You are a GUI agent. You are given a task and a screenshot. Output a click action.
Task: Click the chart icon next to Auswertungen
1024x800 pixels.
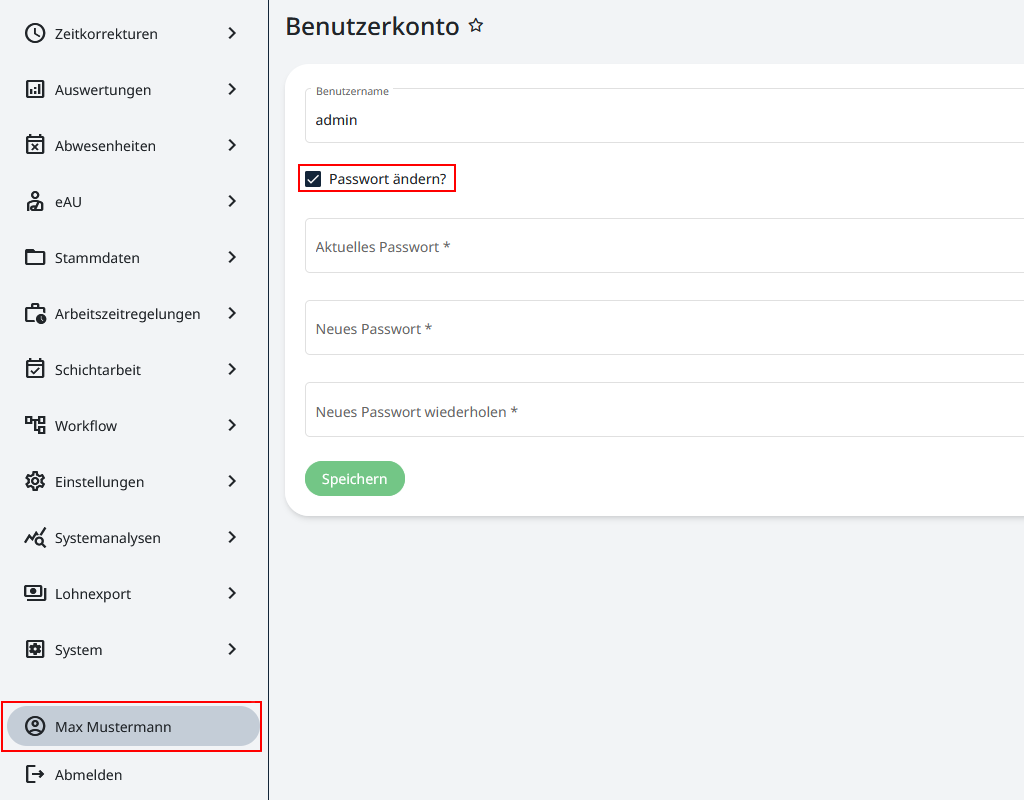click(35, 89)
